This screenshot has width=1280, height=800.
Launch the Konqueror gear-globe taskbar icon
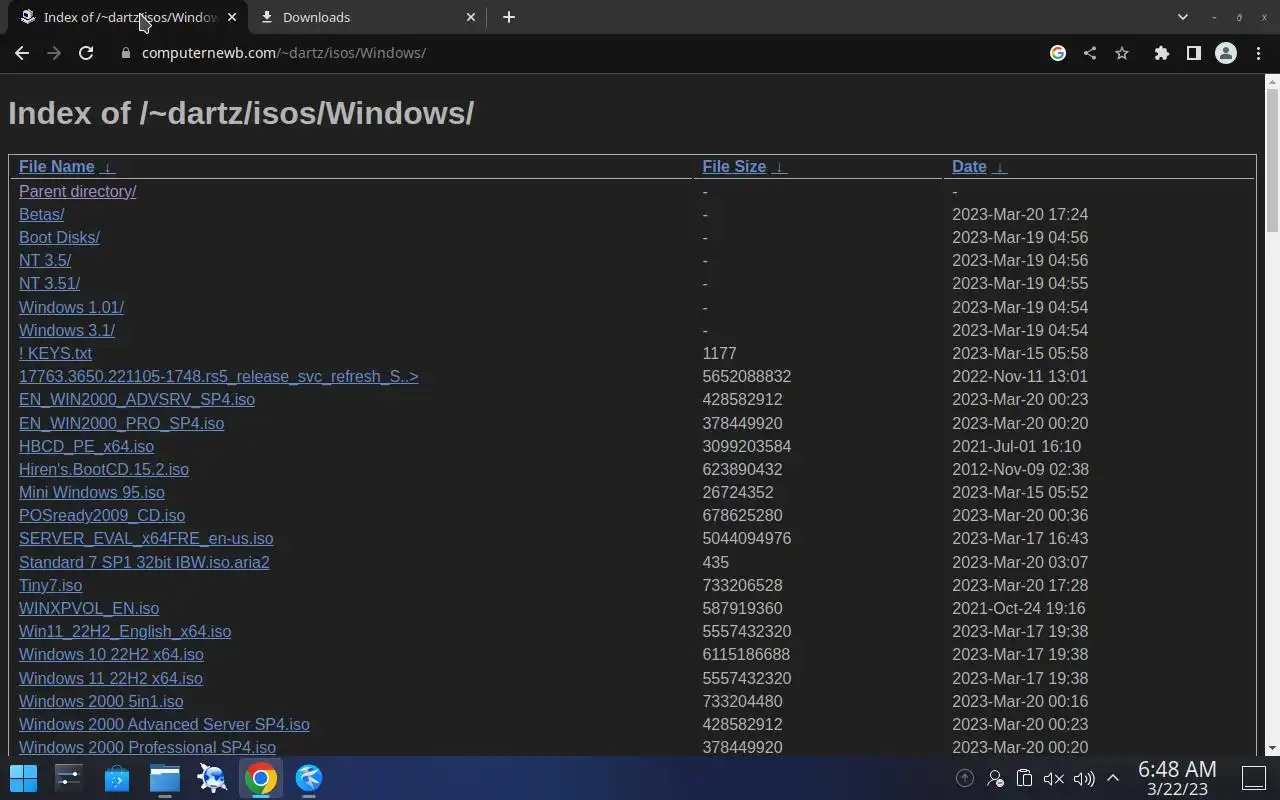coord(212,778)
